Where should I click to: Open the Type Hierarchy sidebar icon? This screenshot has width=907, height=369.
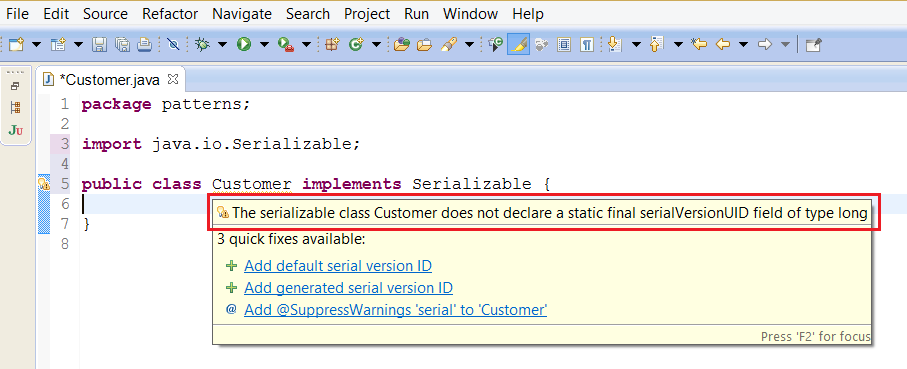(16, 107)
